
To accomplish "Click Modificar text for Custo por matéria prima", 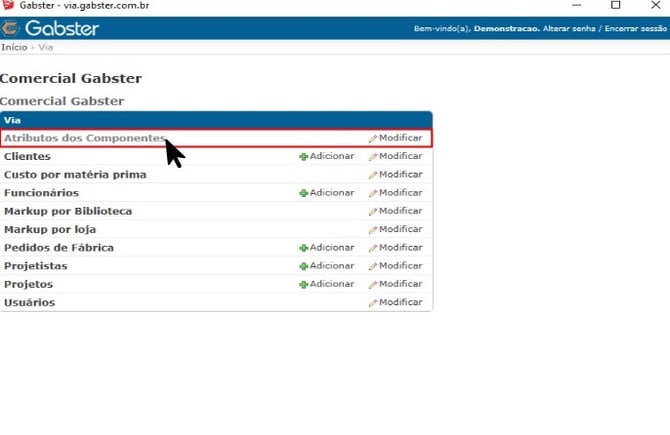I will click(x=401, y=174).
